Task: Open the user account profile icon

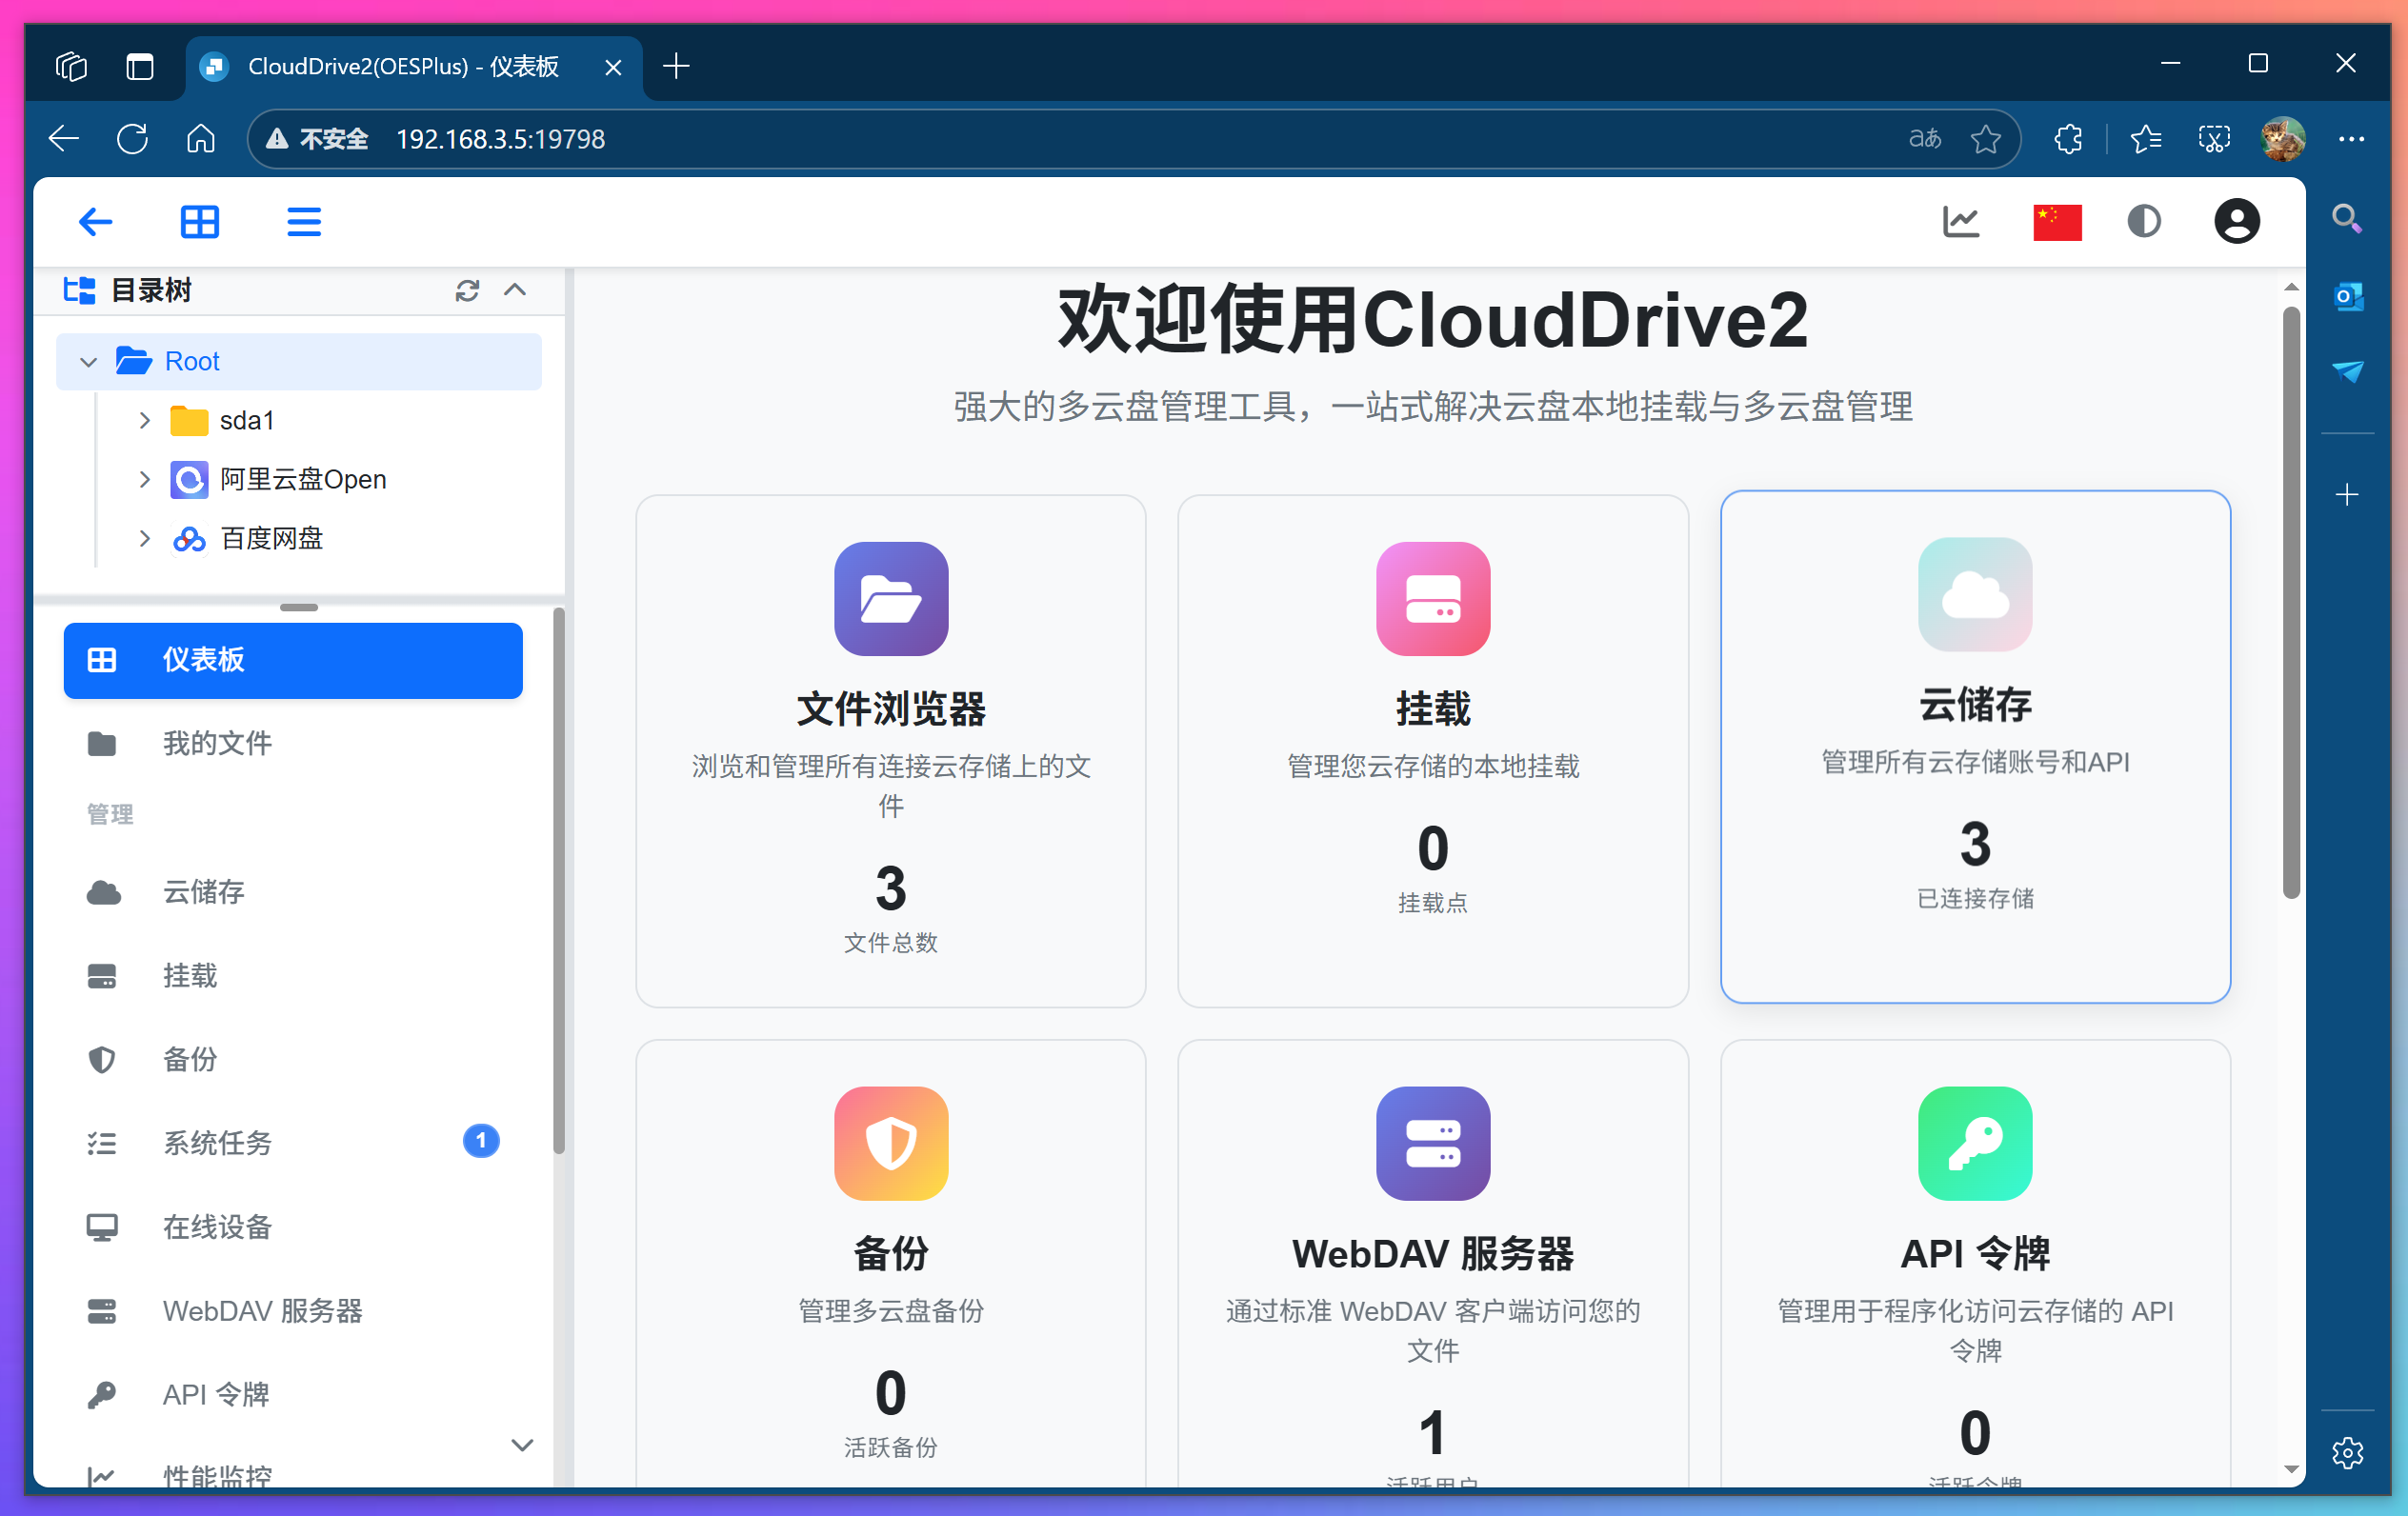Action: pyautogui.click(x=2236, y=221)
